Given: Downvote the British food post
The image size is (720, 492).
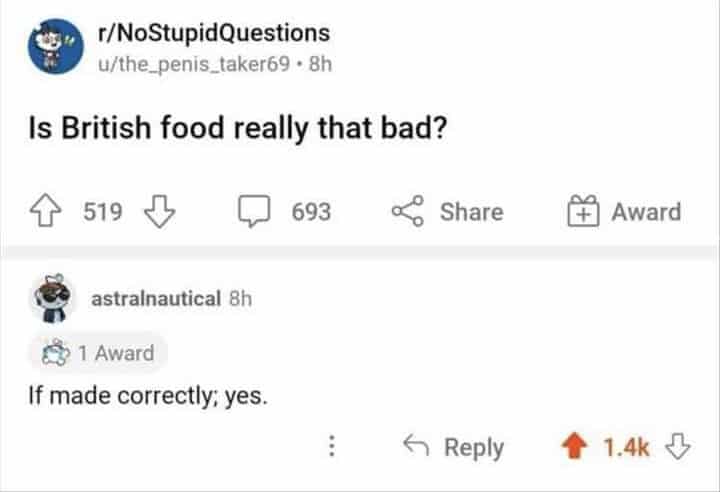Looking at the screenshot, I should [x=160, y=212].
